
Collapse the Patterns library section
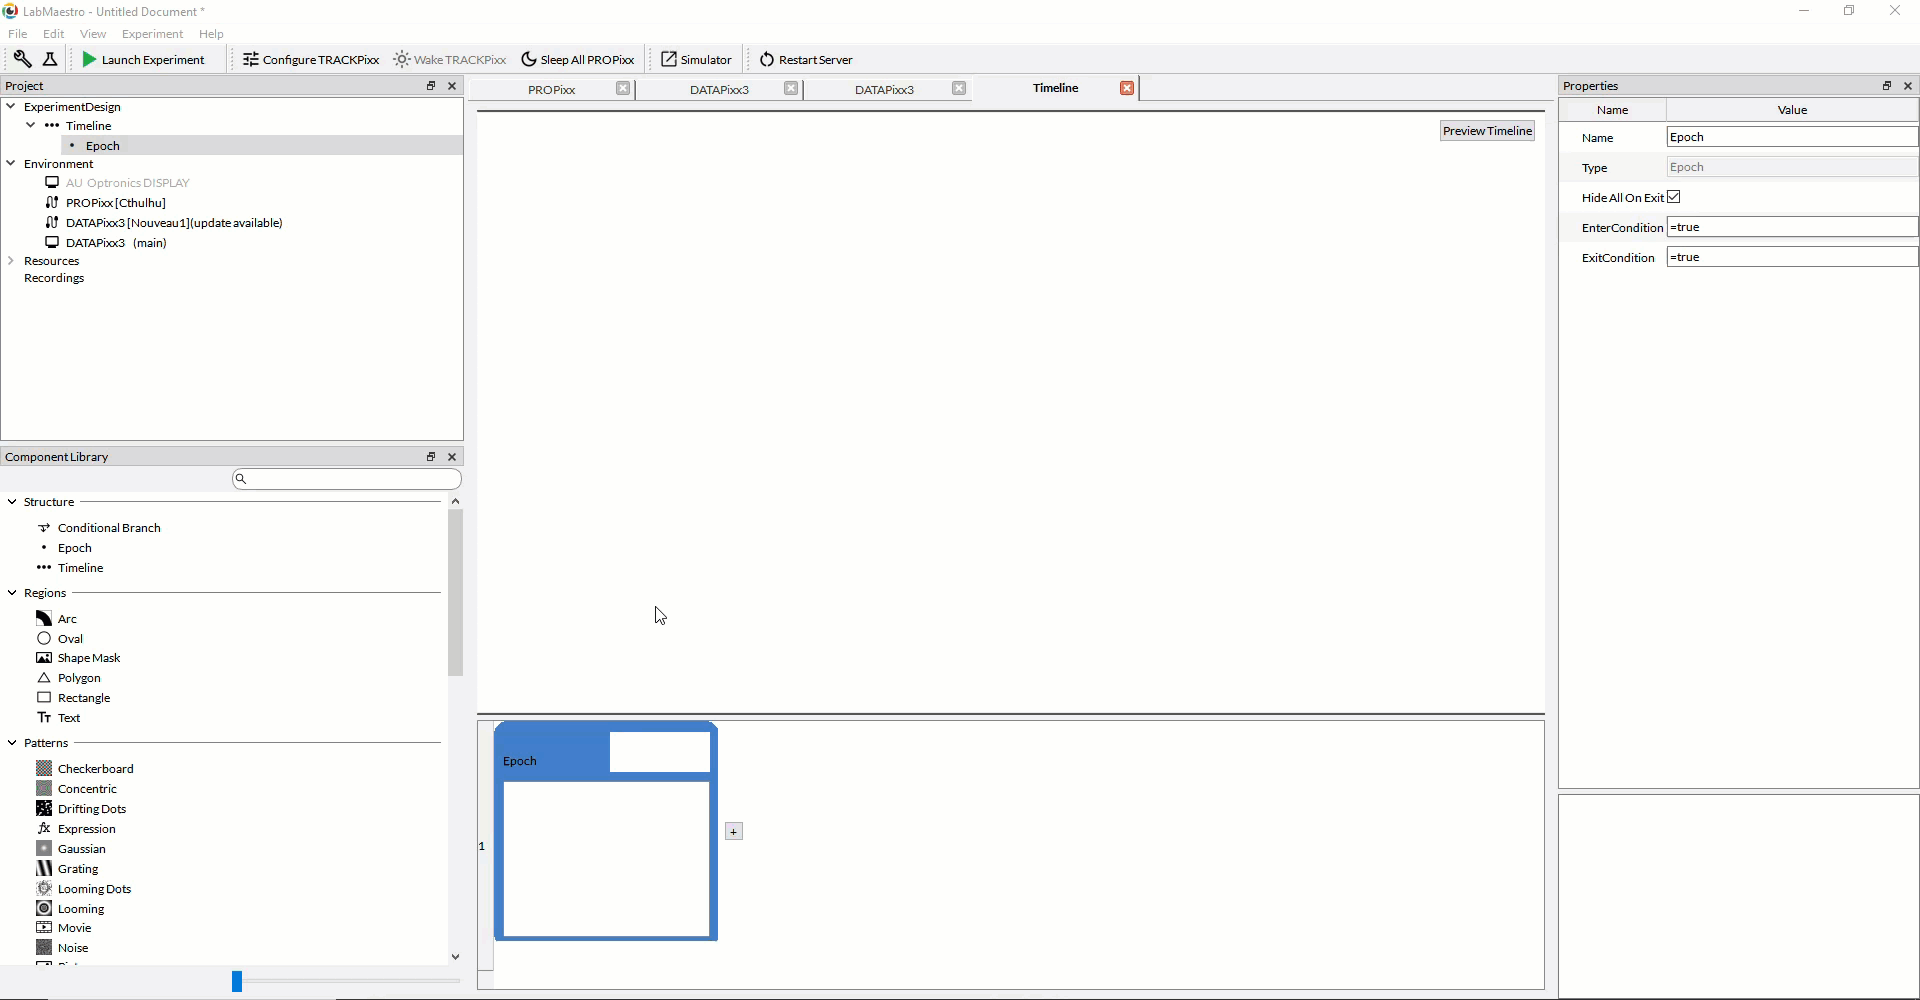(12, 743)
